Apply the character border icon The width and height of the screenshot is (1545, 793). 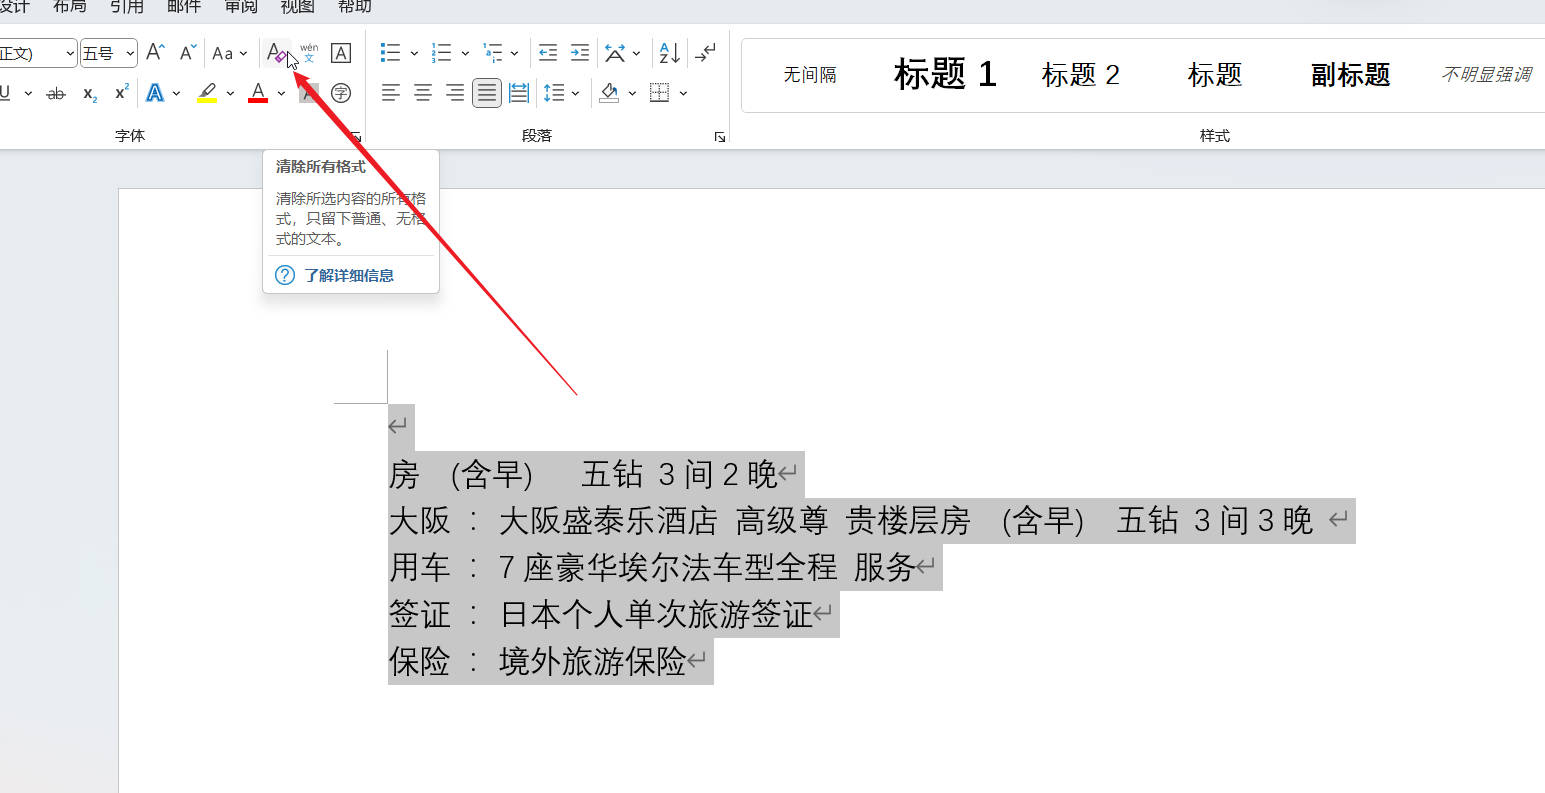(x=341, y=53)
